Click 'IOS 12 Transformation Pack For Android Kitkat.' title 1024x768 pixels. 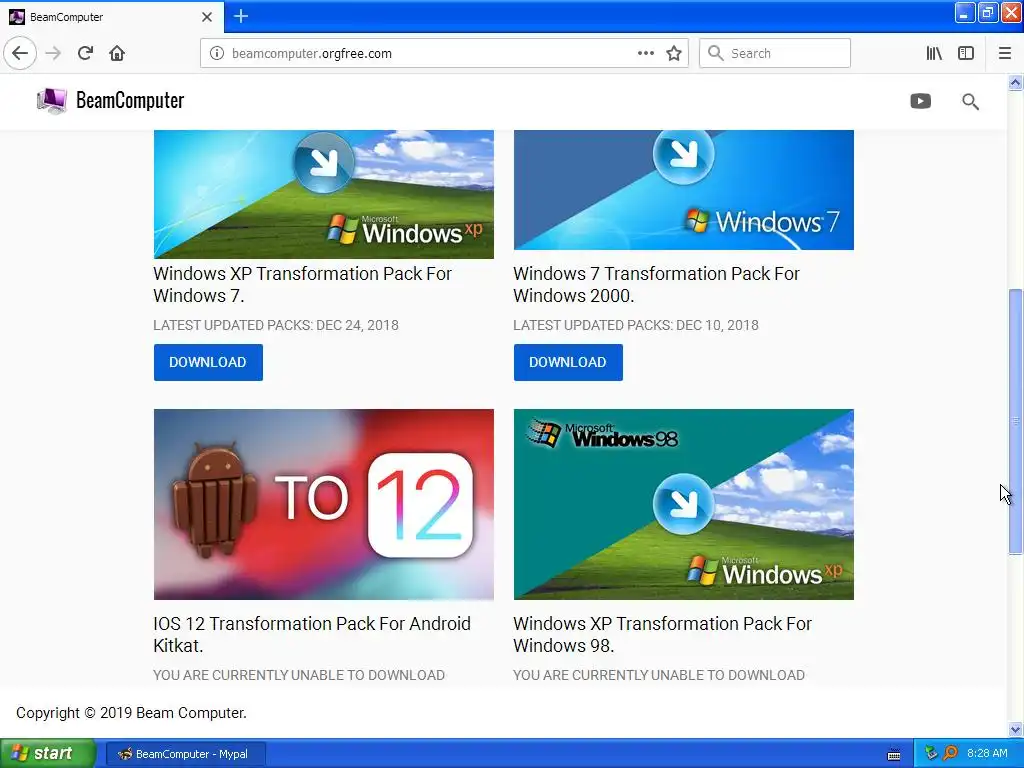pyautogui.click(x=312, y=635)
